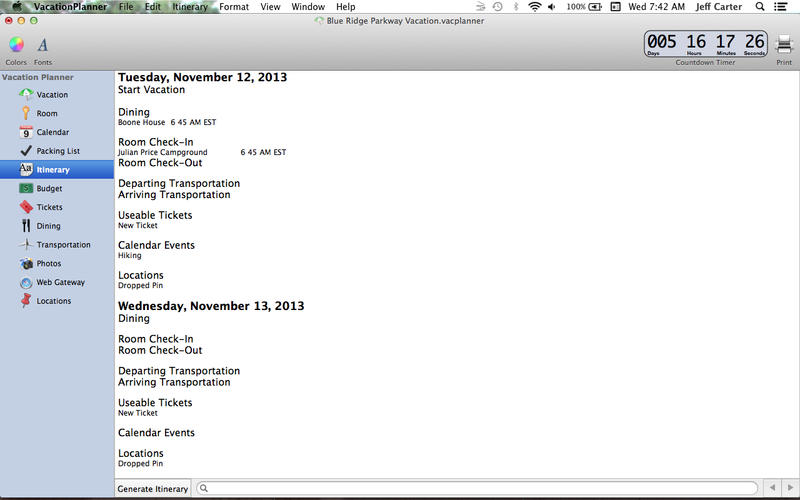Screen dimensions: 800x500
Task: Click Wednesday's Arriving Transportation line
Action: tap(174, 382)
